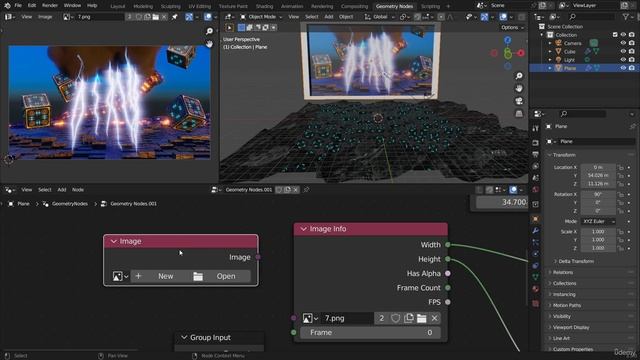
Task: Toggle viewport gizmos button
Action: (484, 17)
